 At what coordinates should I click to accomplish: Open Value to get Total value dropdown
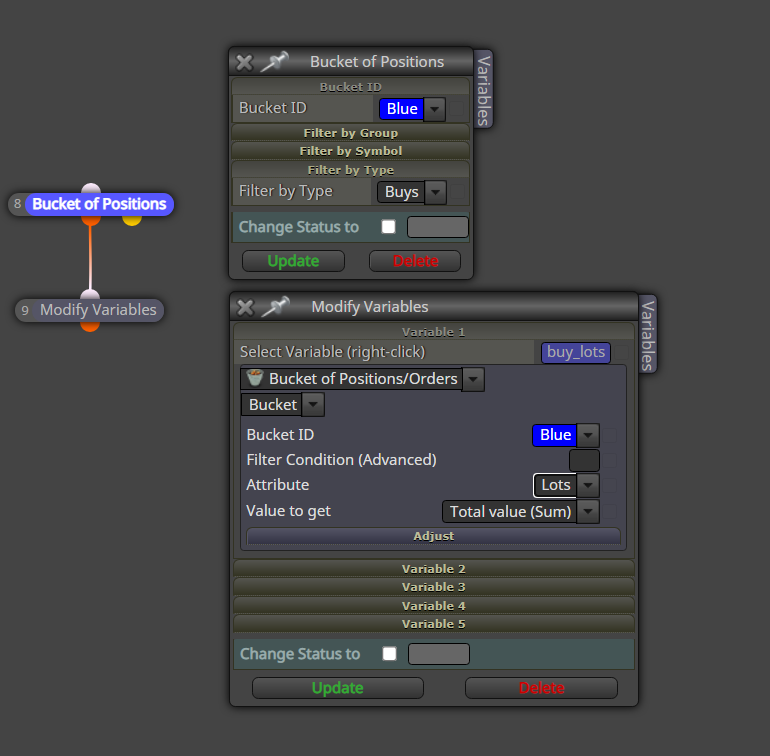click(588, 512)
